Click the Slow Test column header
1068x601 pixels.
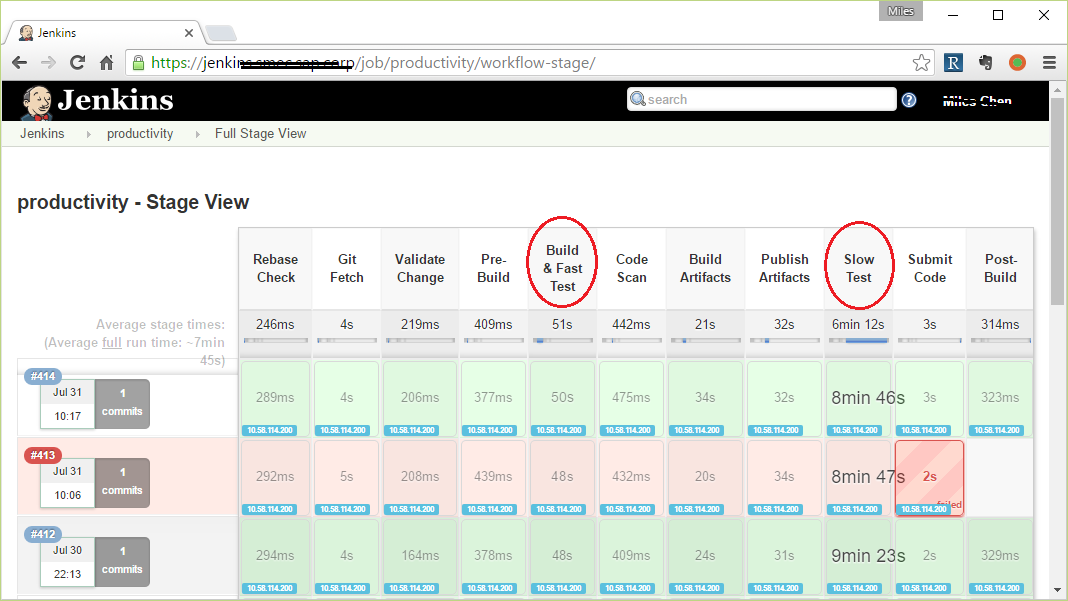point(858,268)
